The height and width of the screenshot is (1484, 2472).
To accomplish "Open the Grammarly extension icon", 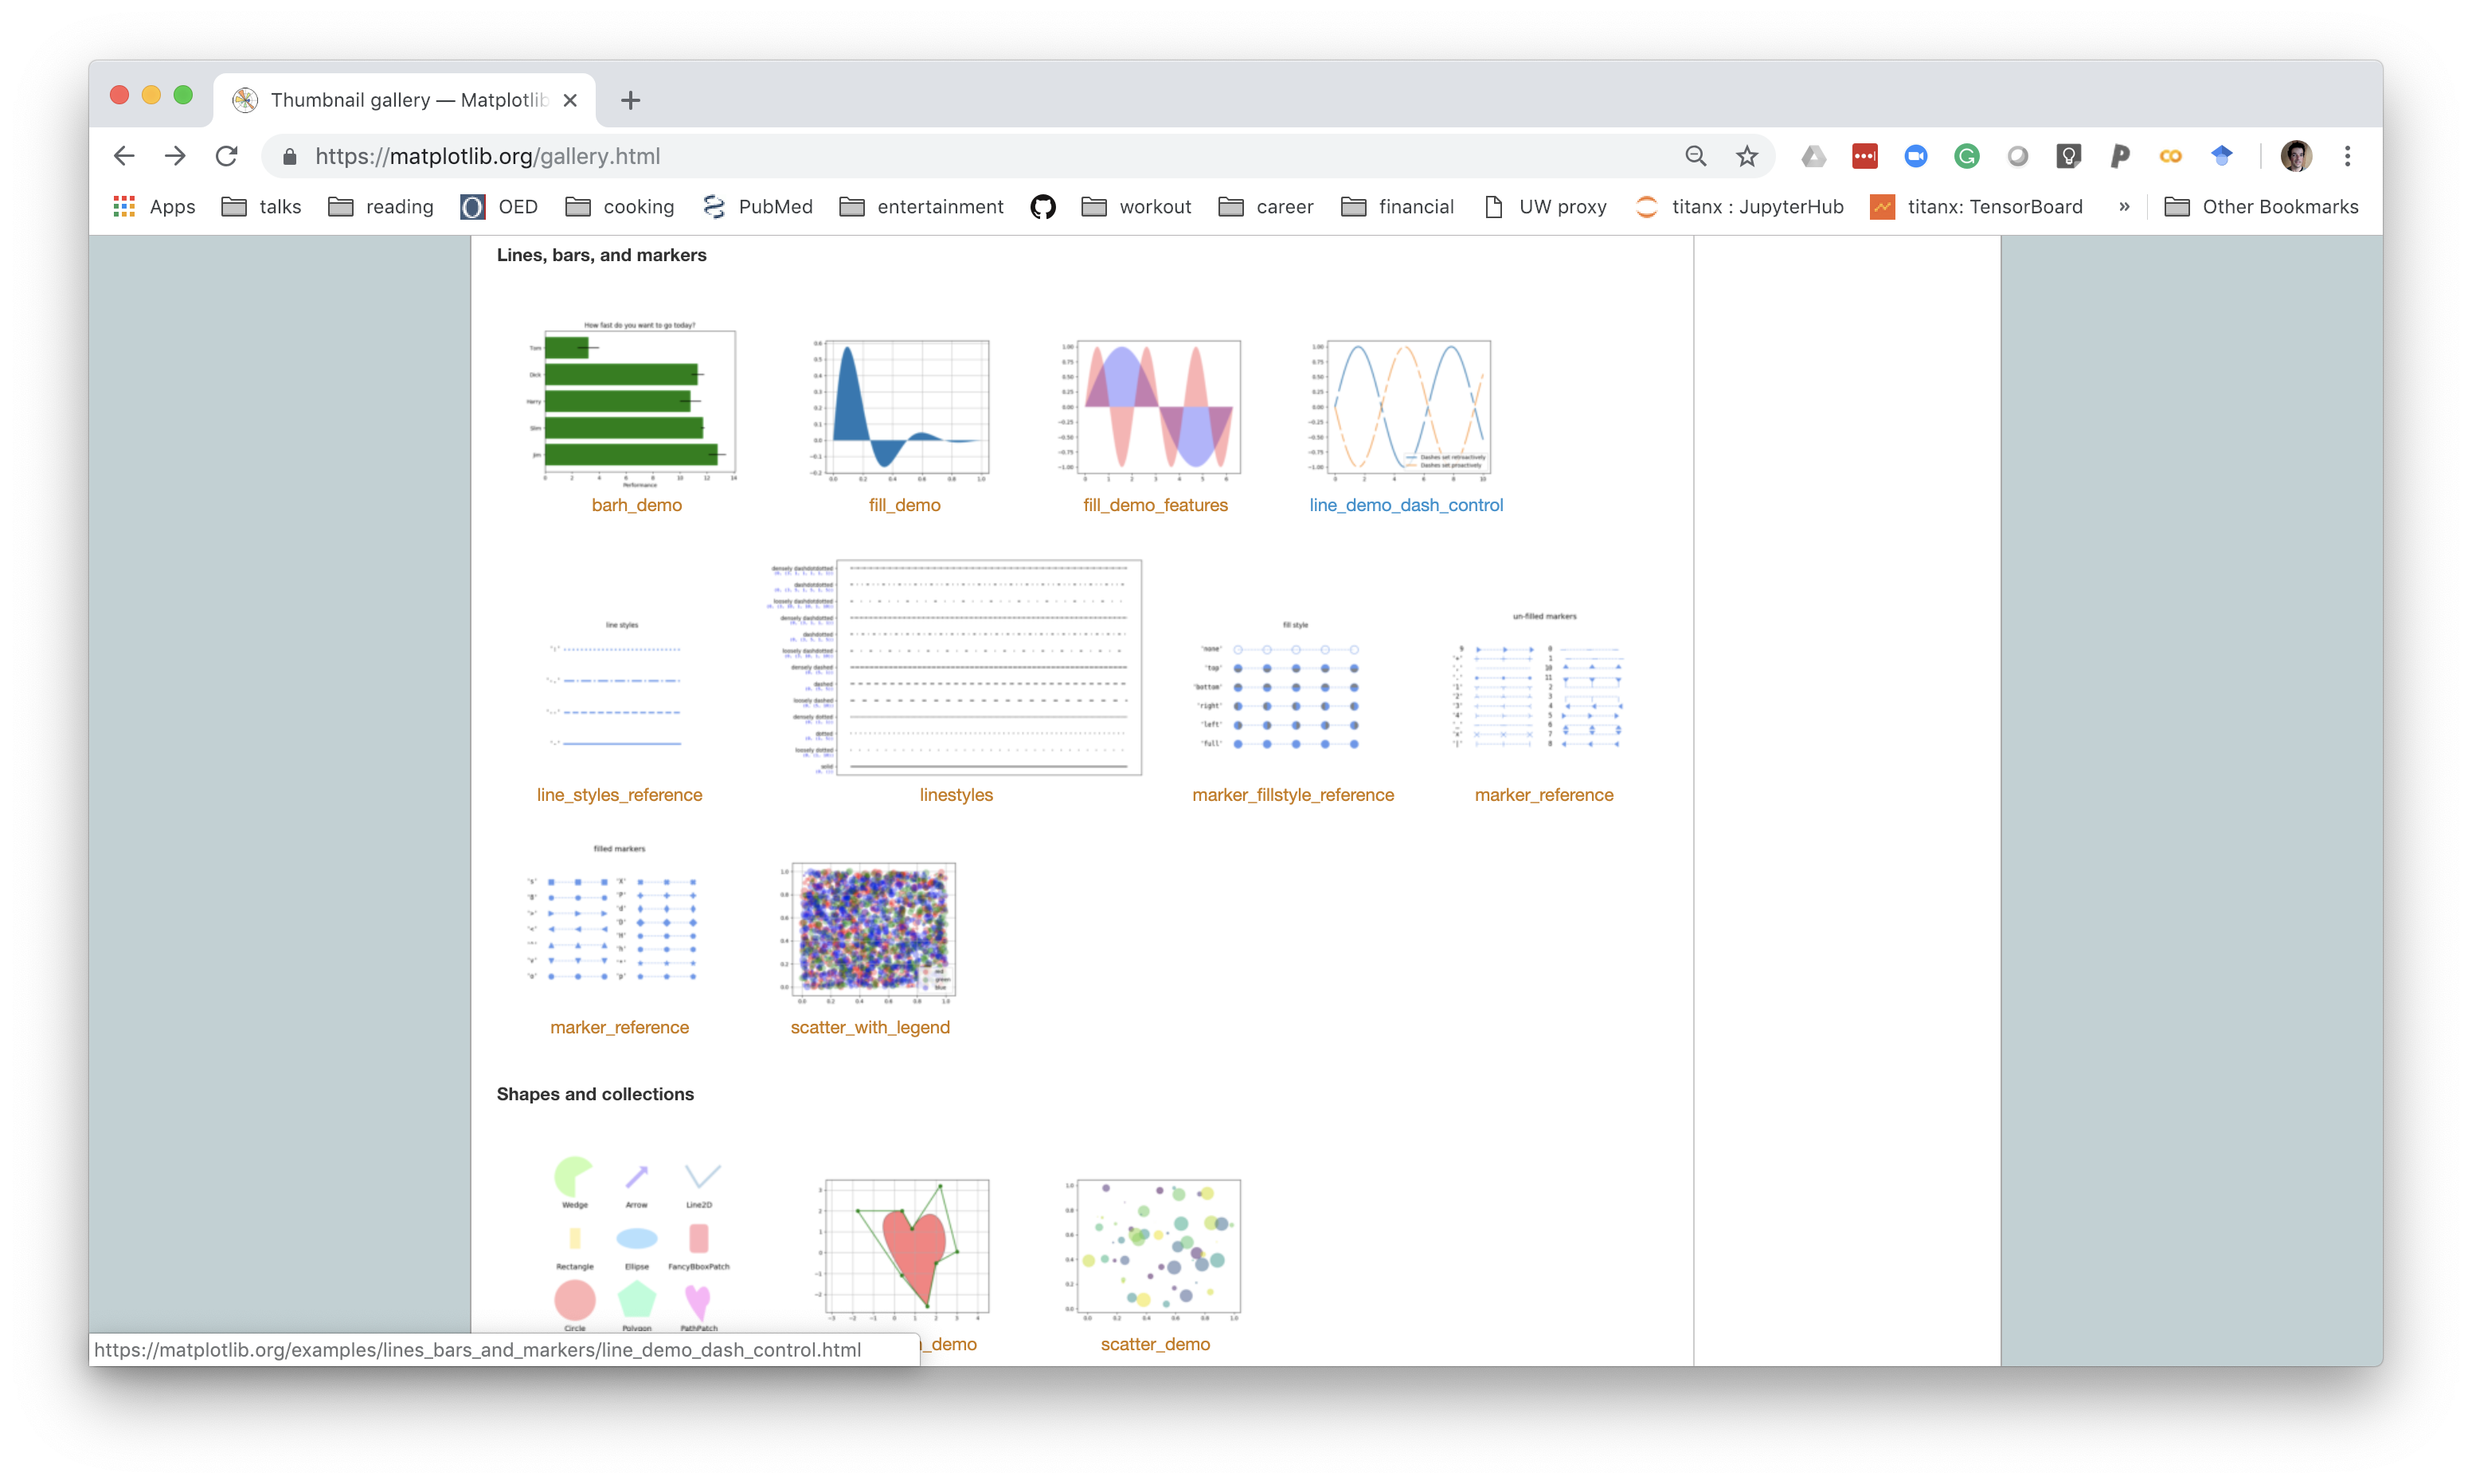I will click(1966, 156).
